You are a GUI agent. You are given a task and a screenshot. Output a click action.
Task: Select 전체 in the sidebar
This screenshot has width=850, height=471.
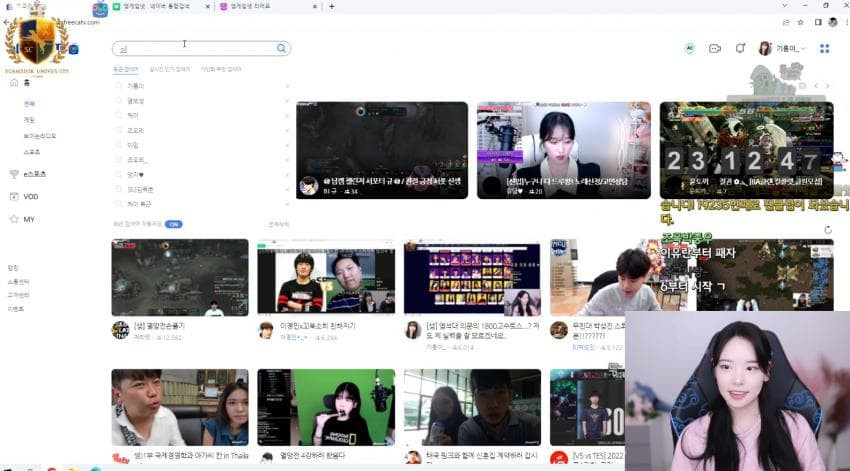29,104
